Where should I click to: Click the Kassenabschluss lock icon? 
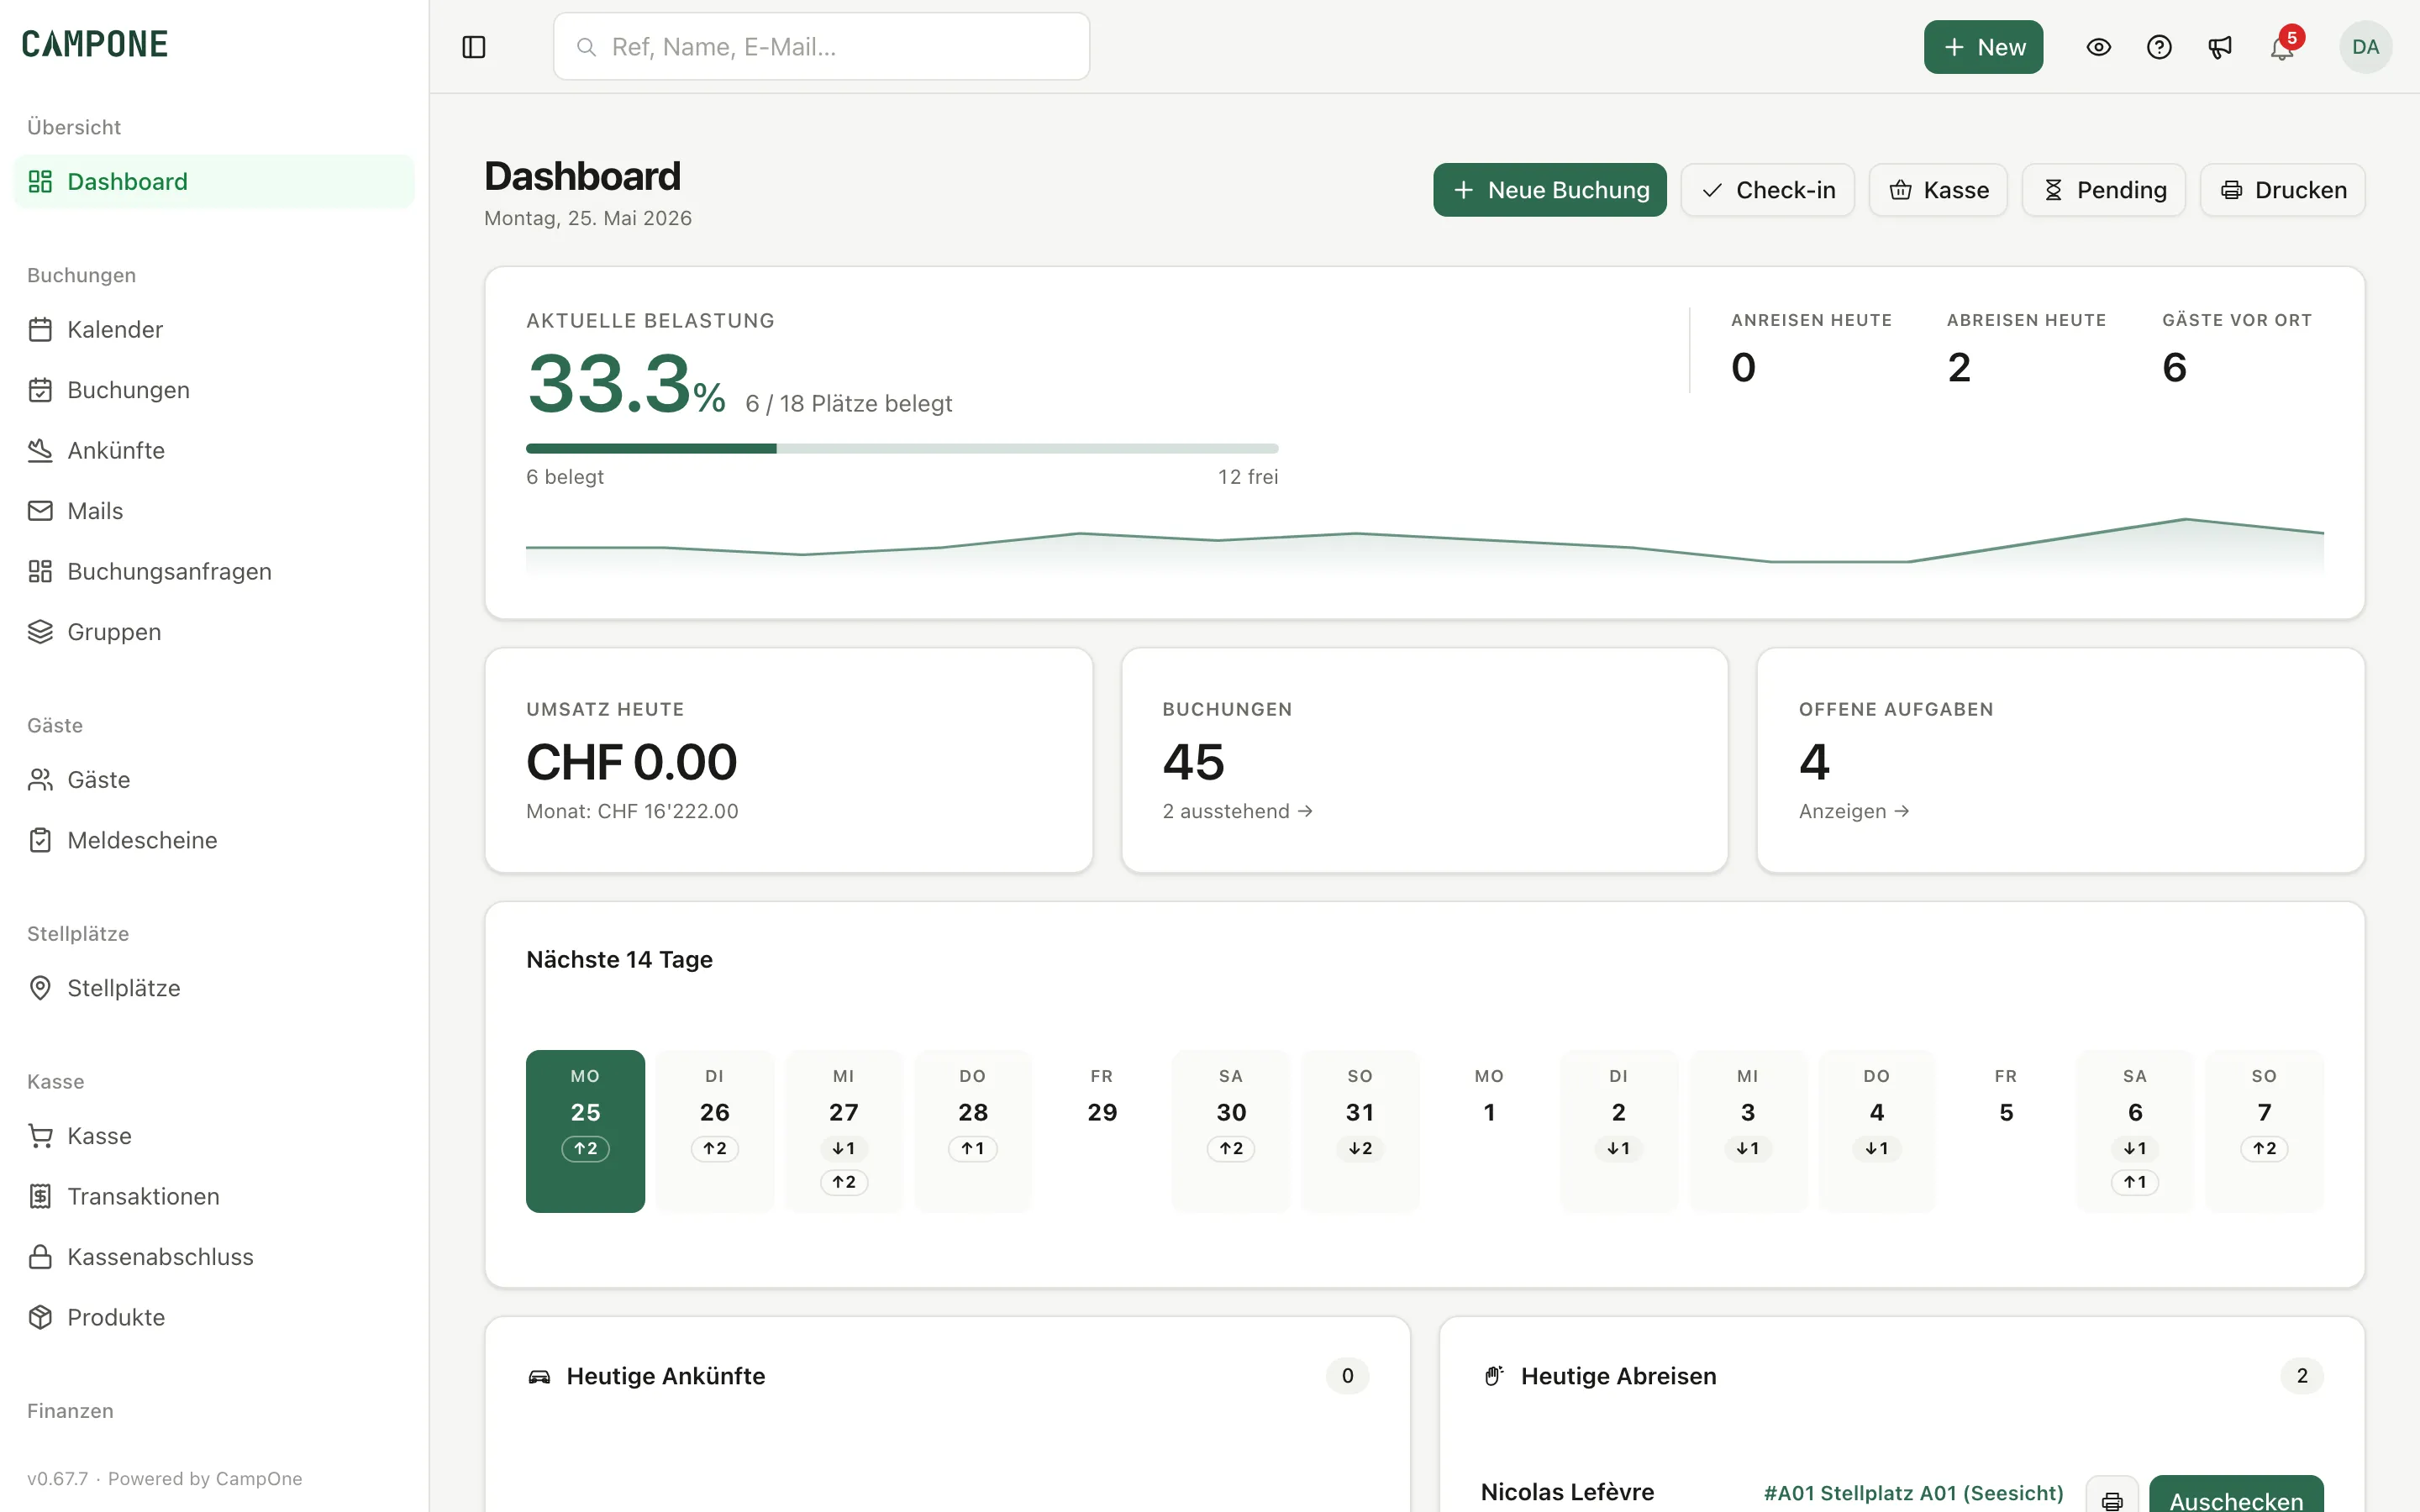click(40, 1257)
